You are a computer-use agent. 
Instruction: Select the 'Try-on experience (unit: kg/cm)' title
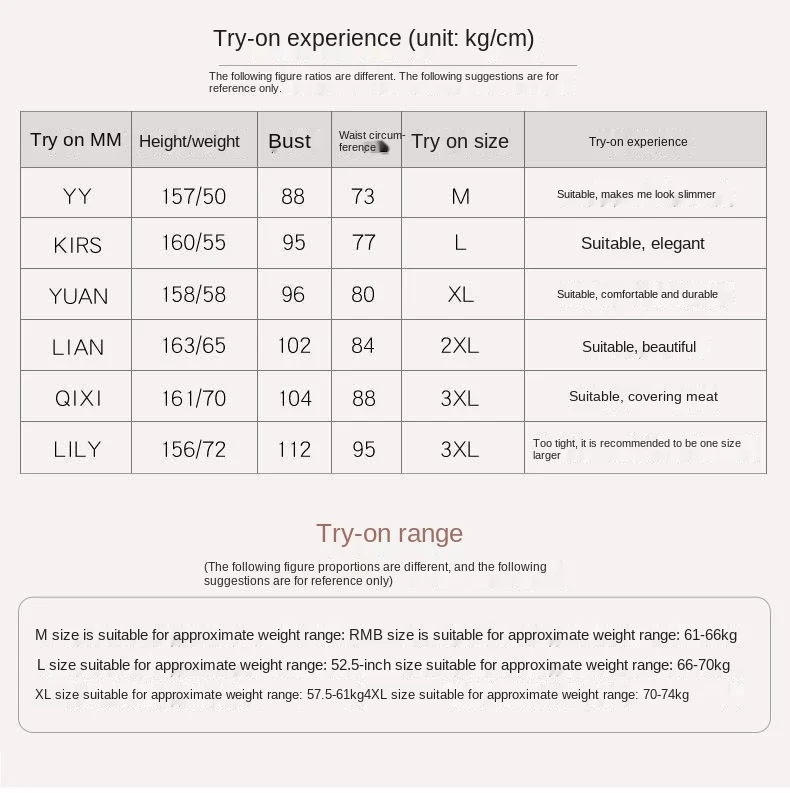coord(373,38)
